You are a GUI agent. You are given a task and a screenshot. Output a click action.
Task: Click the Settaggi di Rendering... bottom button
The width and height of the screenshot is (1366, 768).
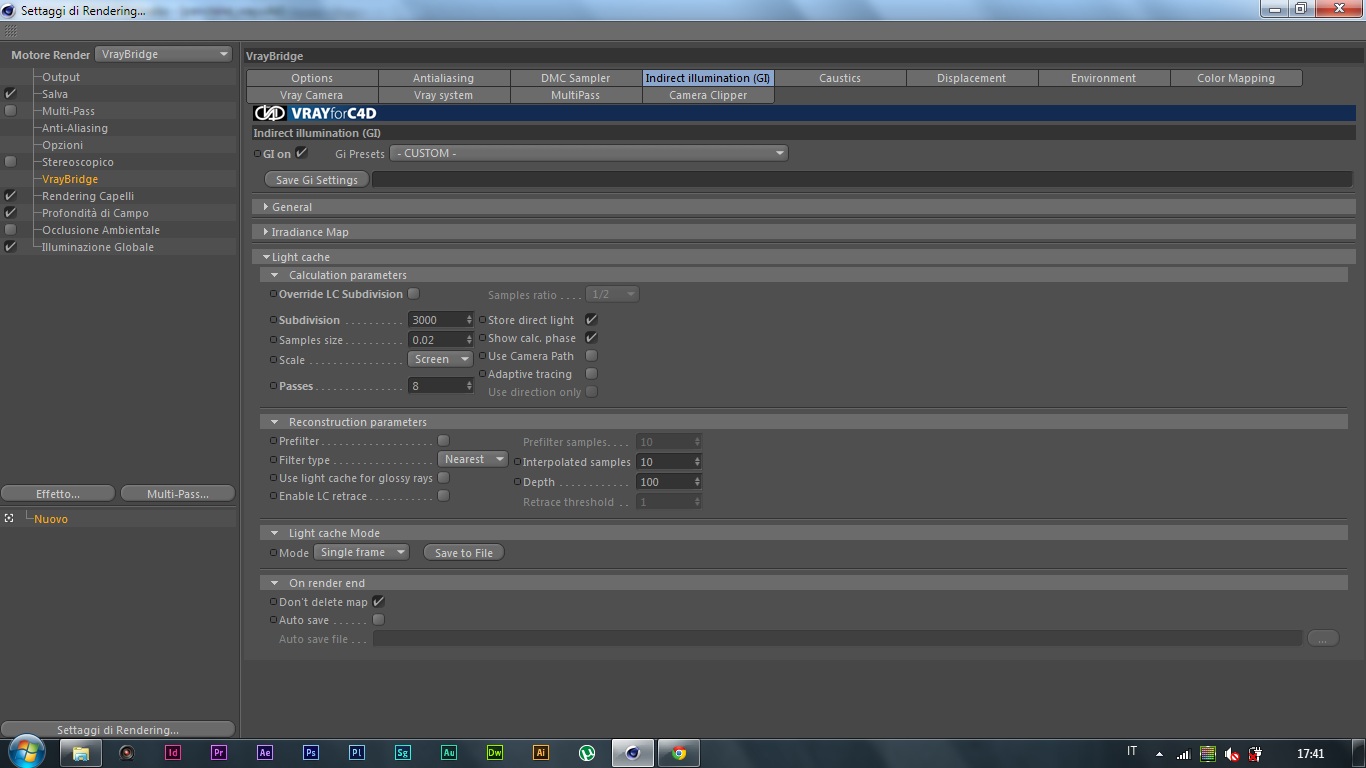(x=118, y=730)
